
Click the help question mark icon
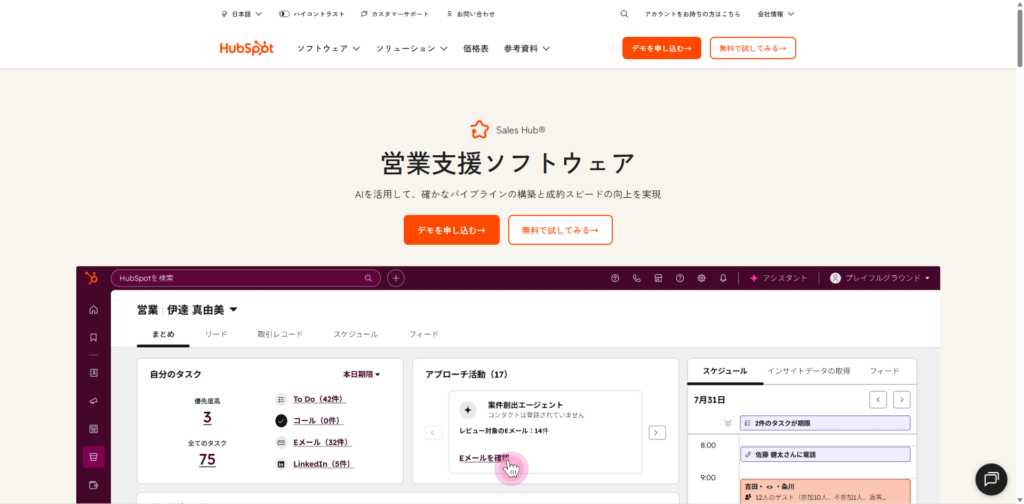(680, 278)
